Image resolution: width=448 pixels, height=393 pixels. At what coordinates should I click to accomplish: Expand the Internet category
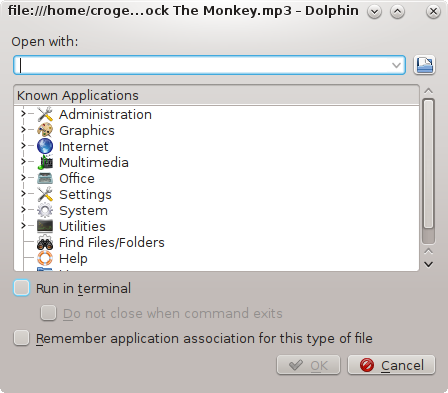coord(23,146)
